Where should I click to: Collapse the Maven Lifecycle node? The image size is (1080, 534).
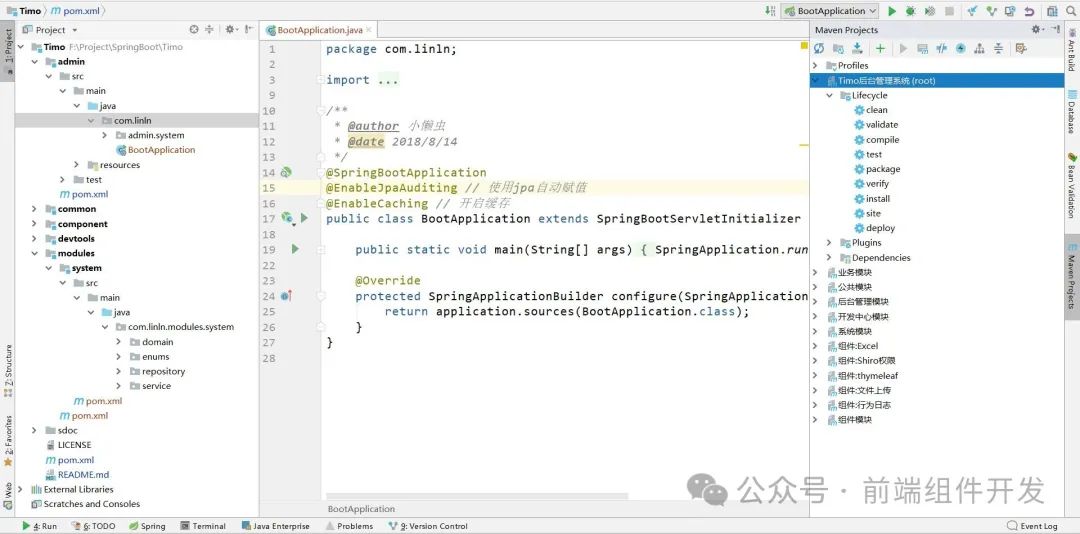[x=830, y=95]
